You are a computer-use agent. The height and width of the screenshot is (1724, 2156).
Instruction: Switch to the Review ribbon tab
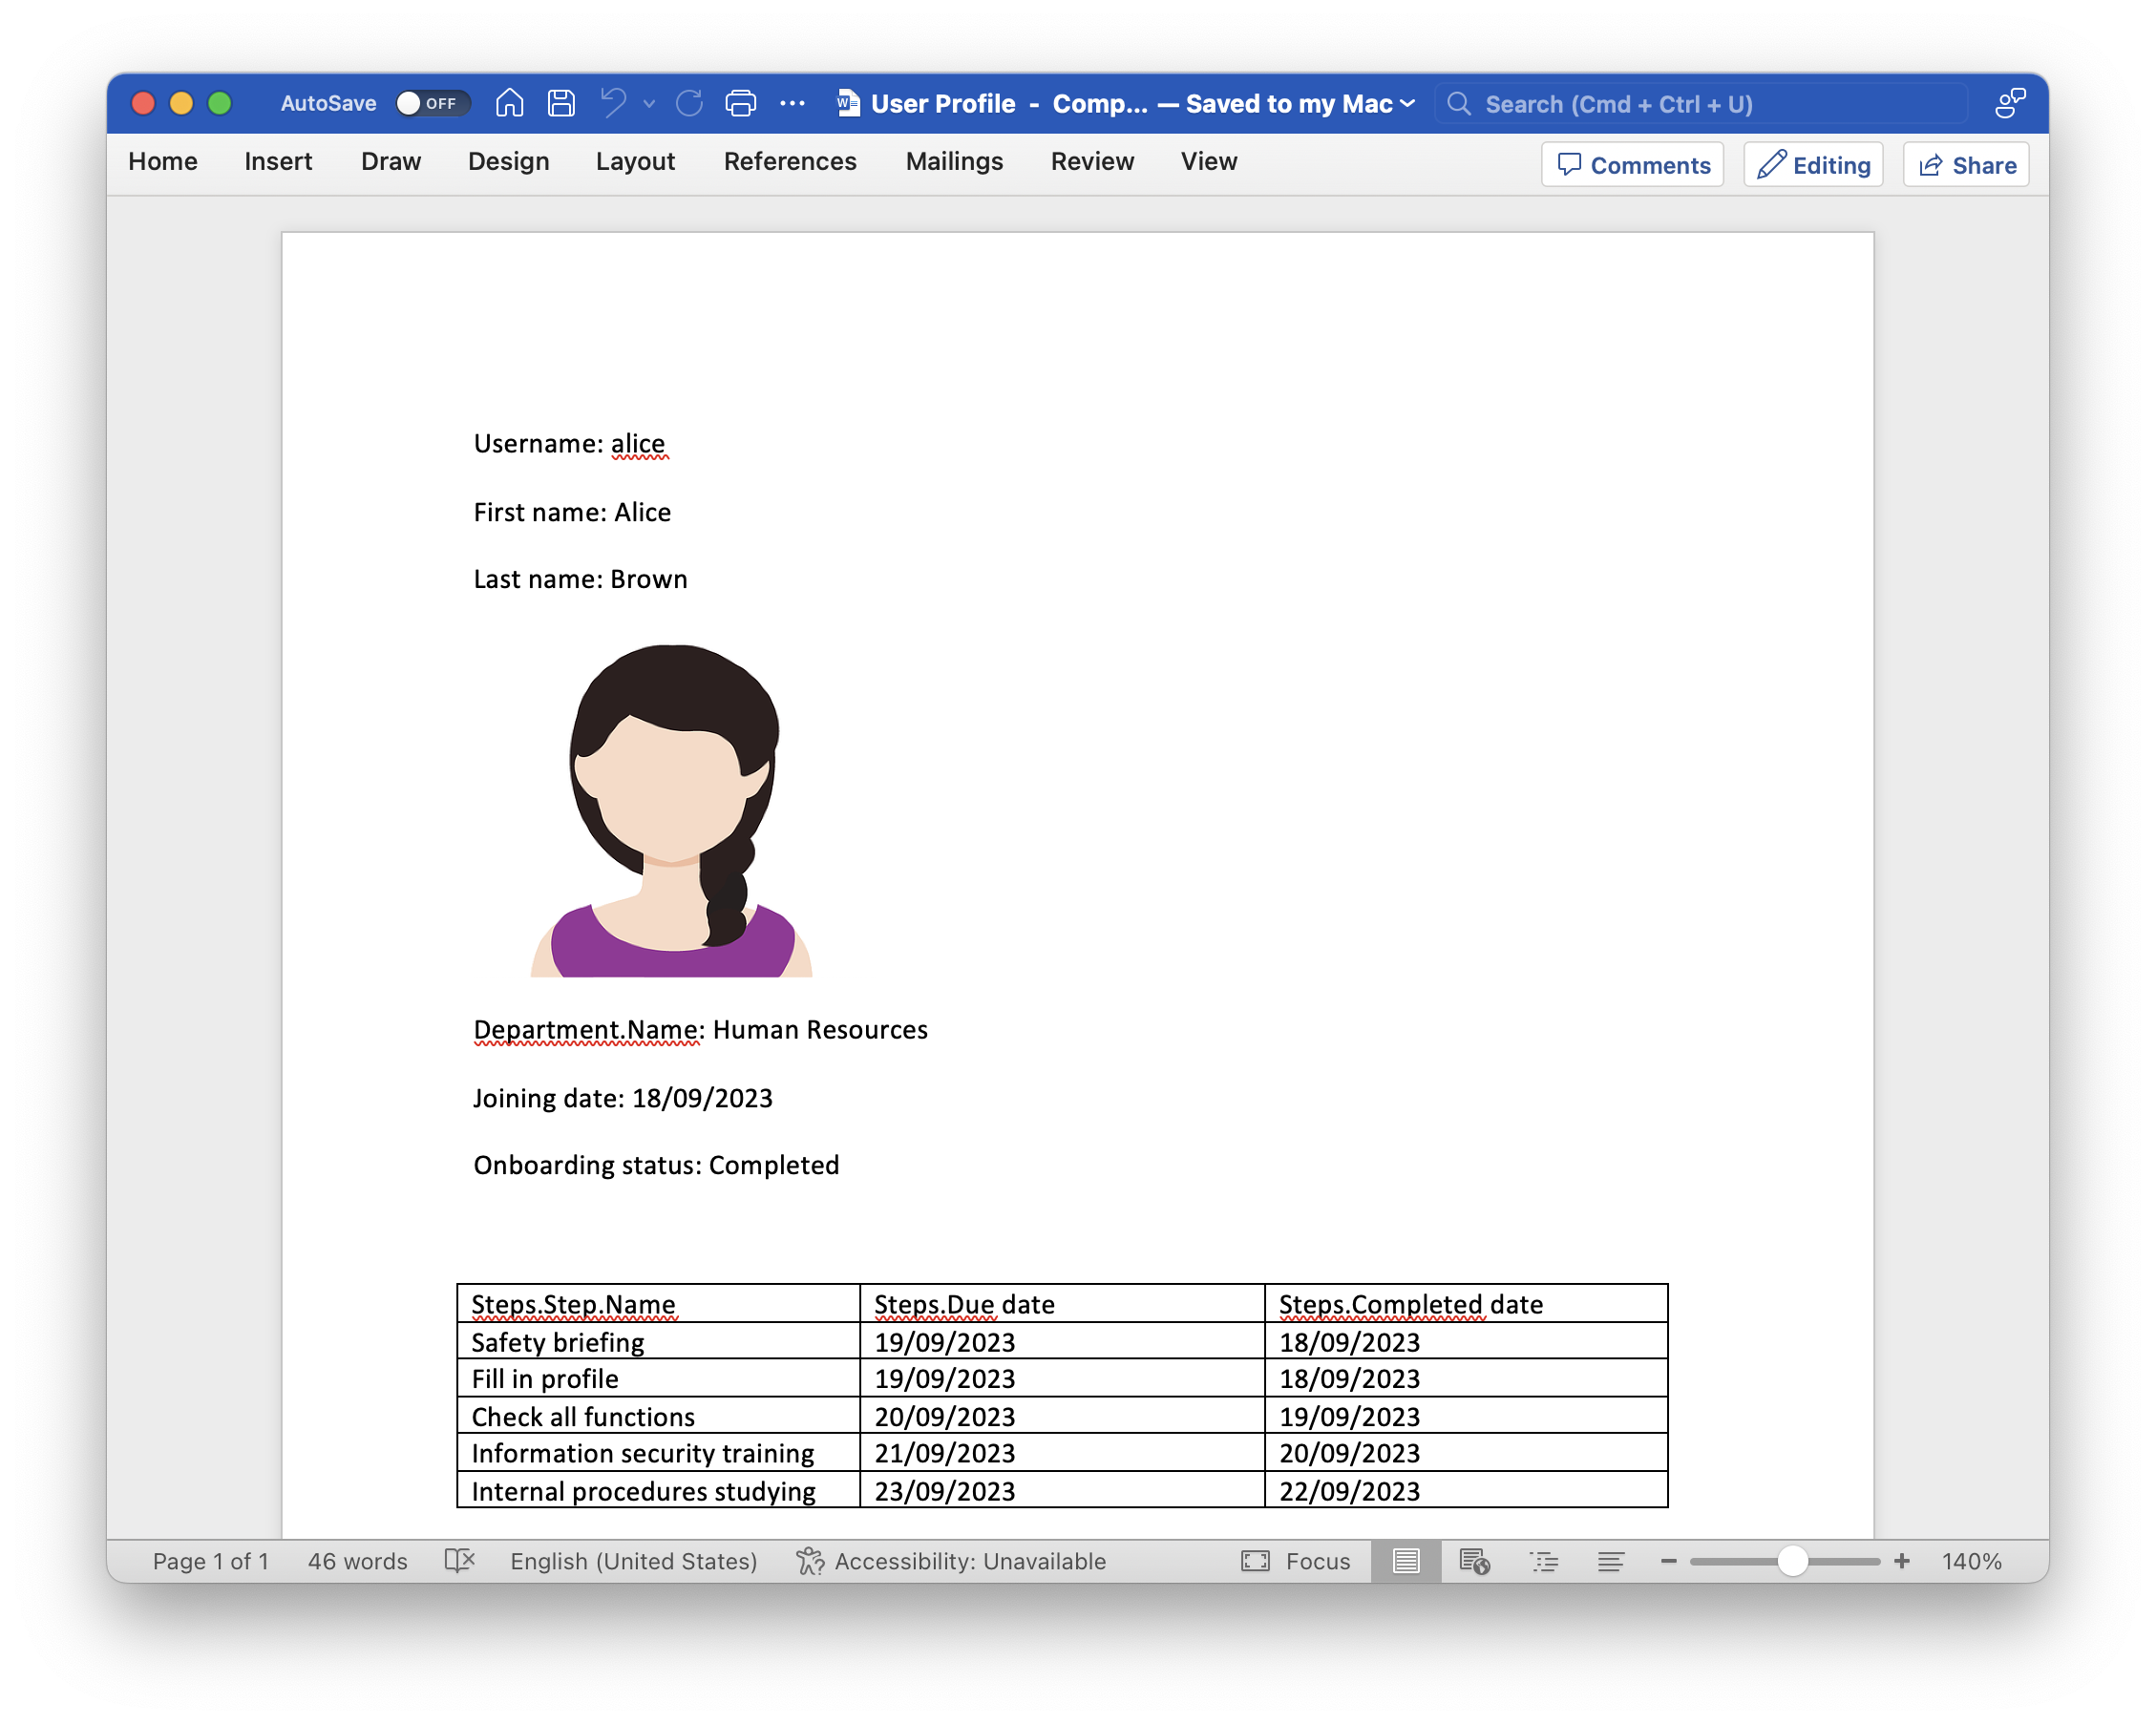[1092, 162]
